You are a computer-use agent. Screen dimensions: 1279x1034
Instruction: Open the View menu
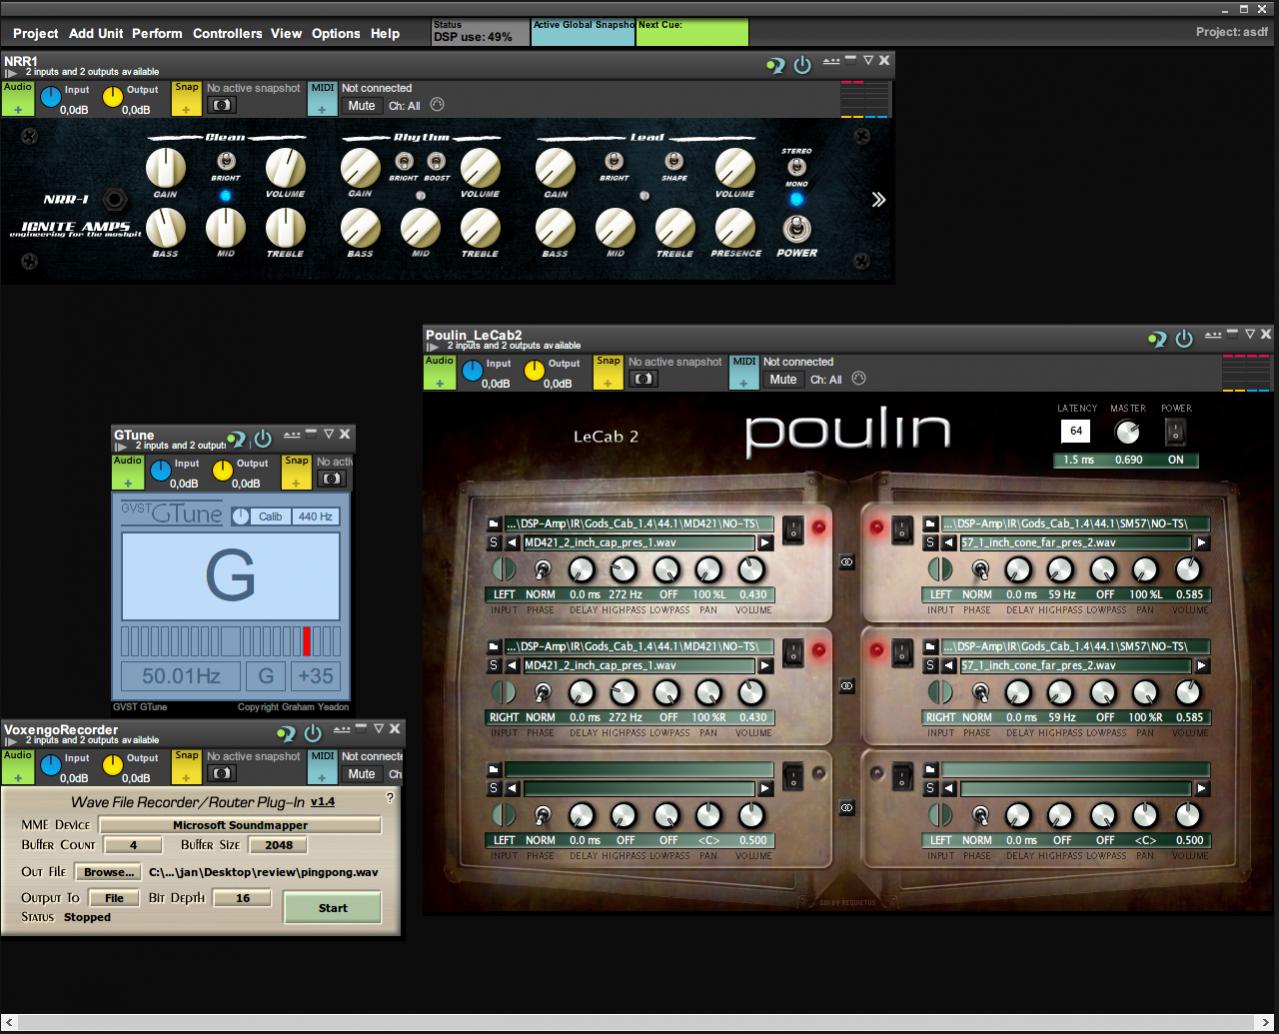286,33
